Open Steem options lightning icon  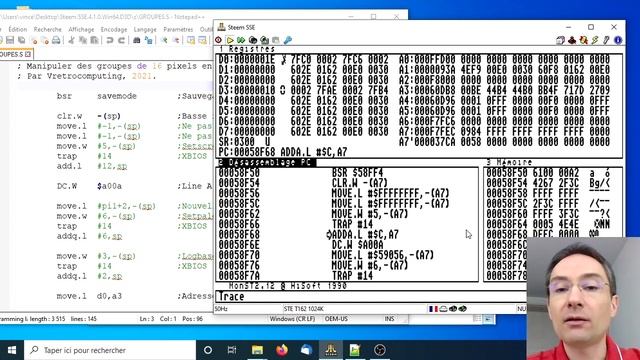click(595, 40)
